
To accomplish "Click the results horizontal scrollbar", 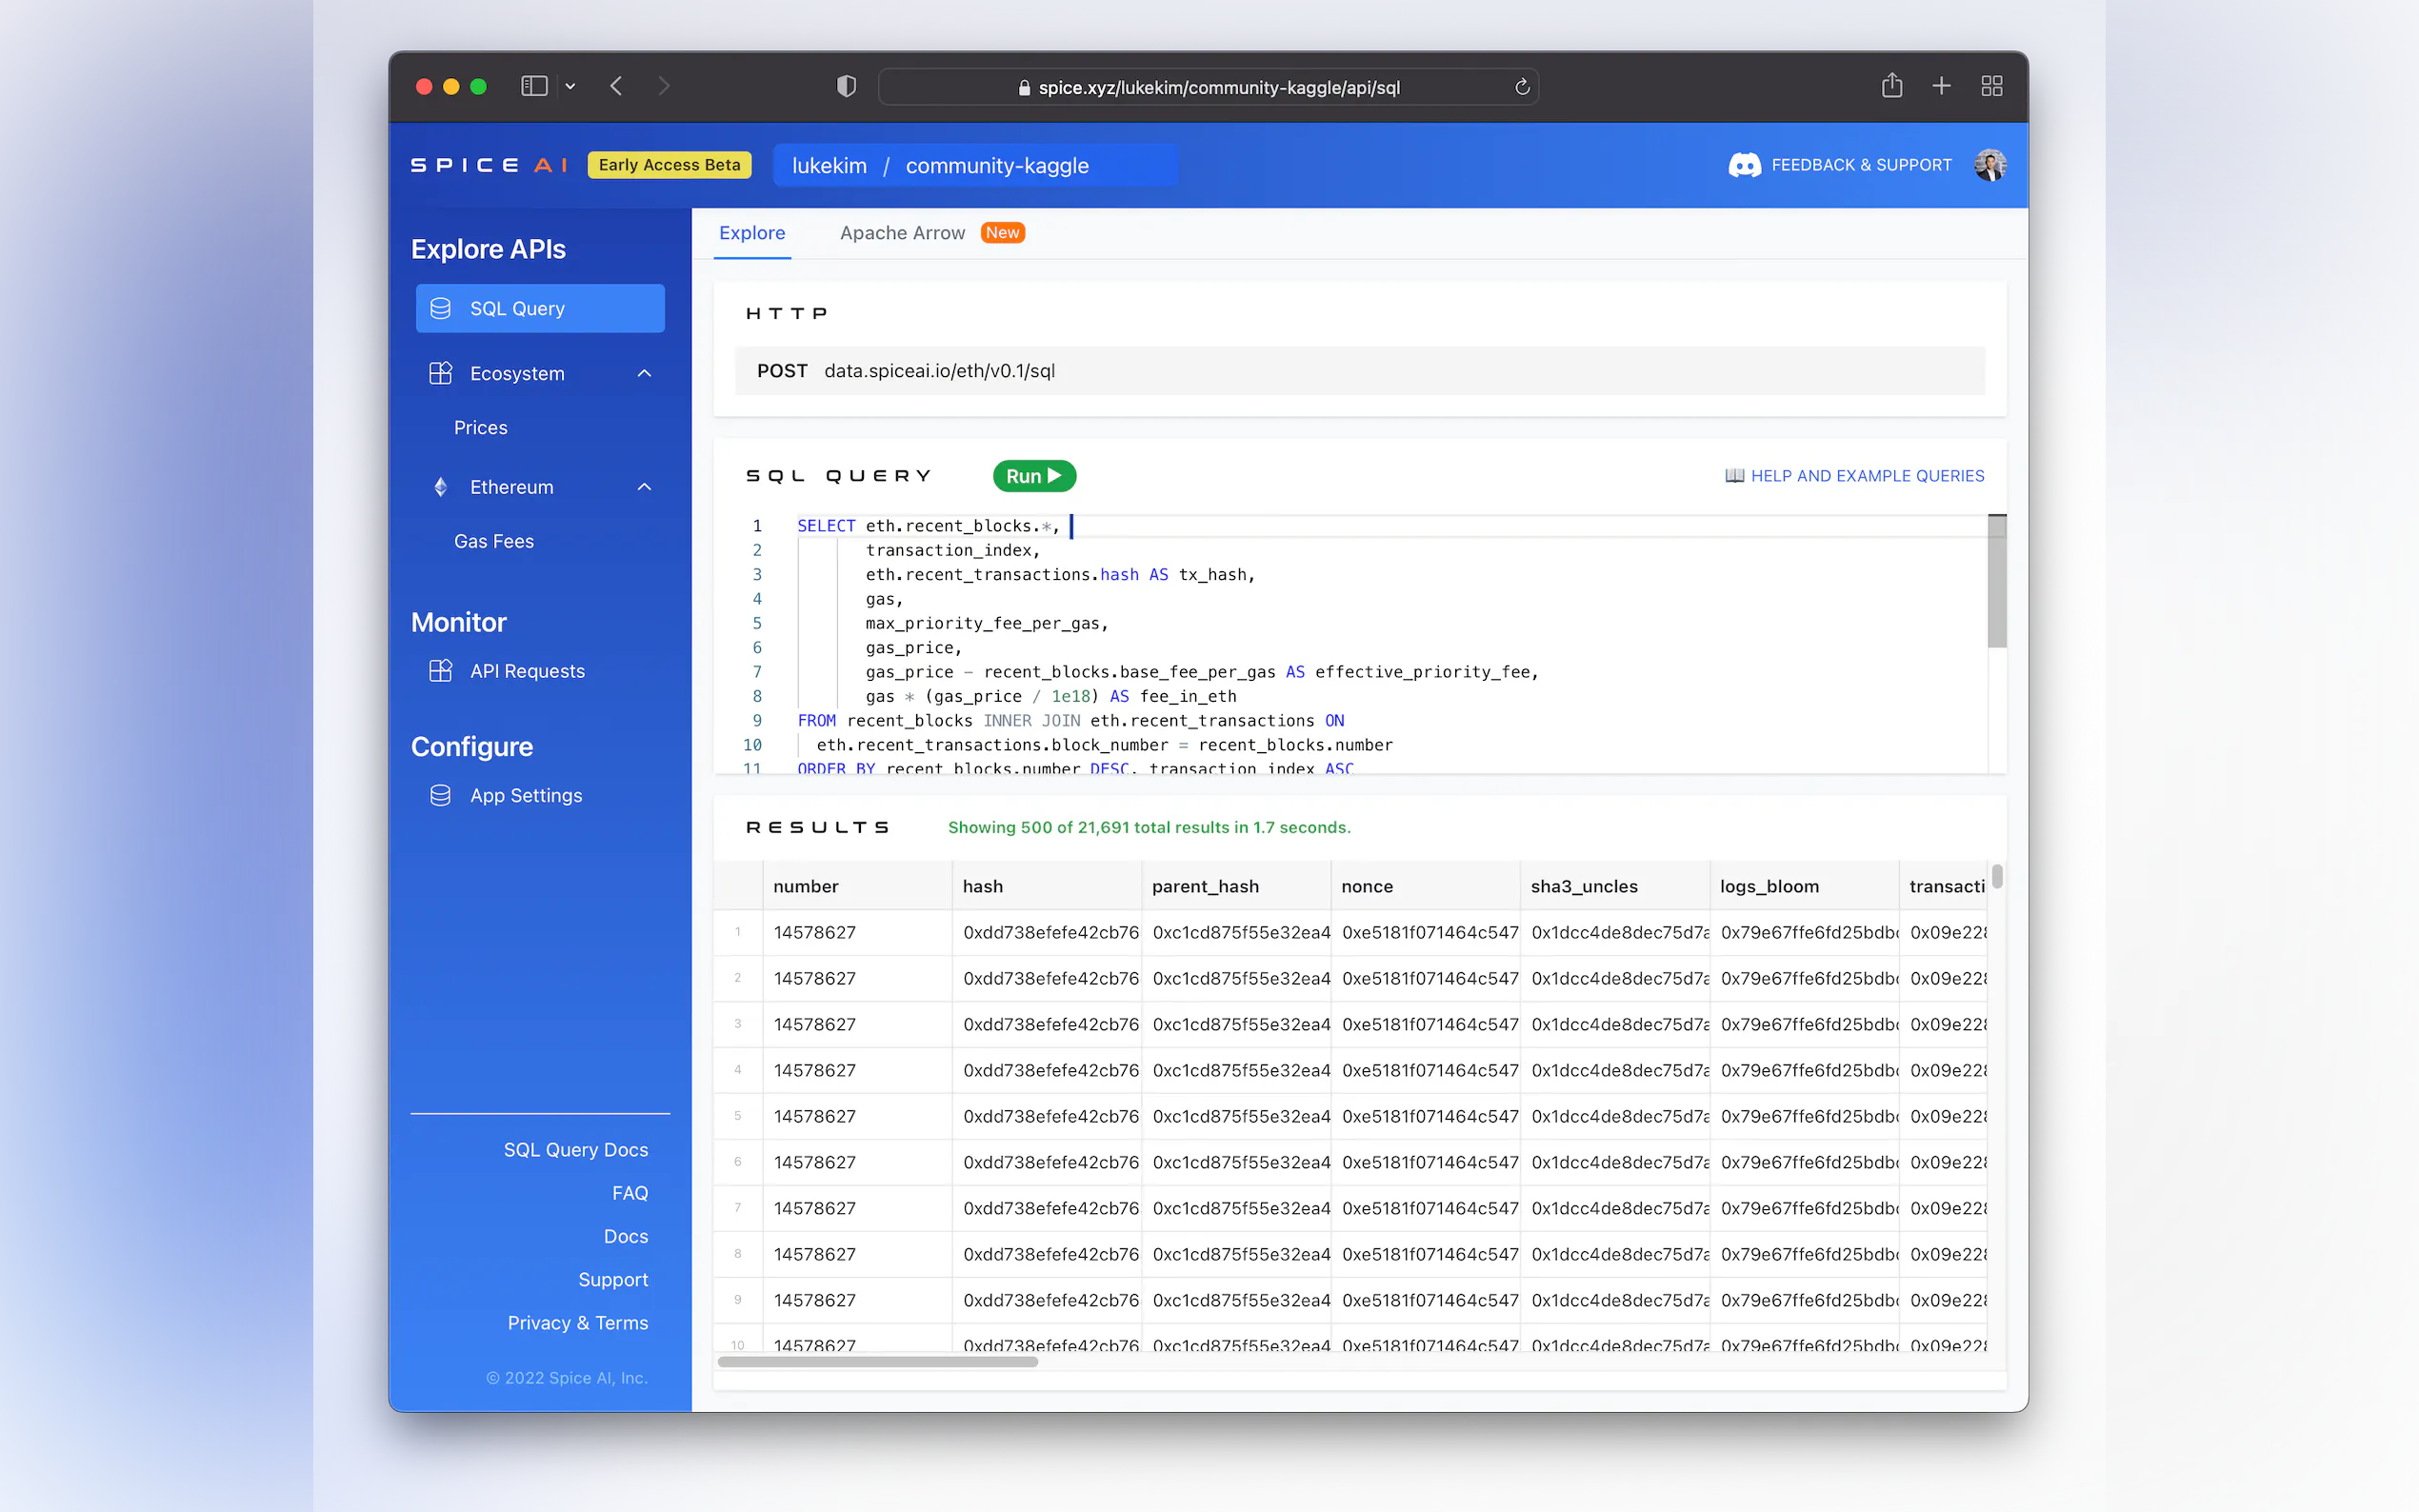I will point(877,1361).
